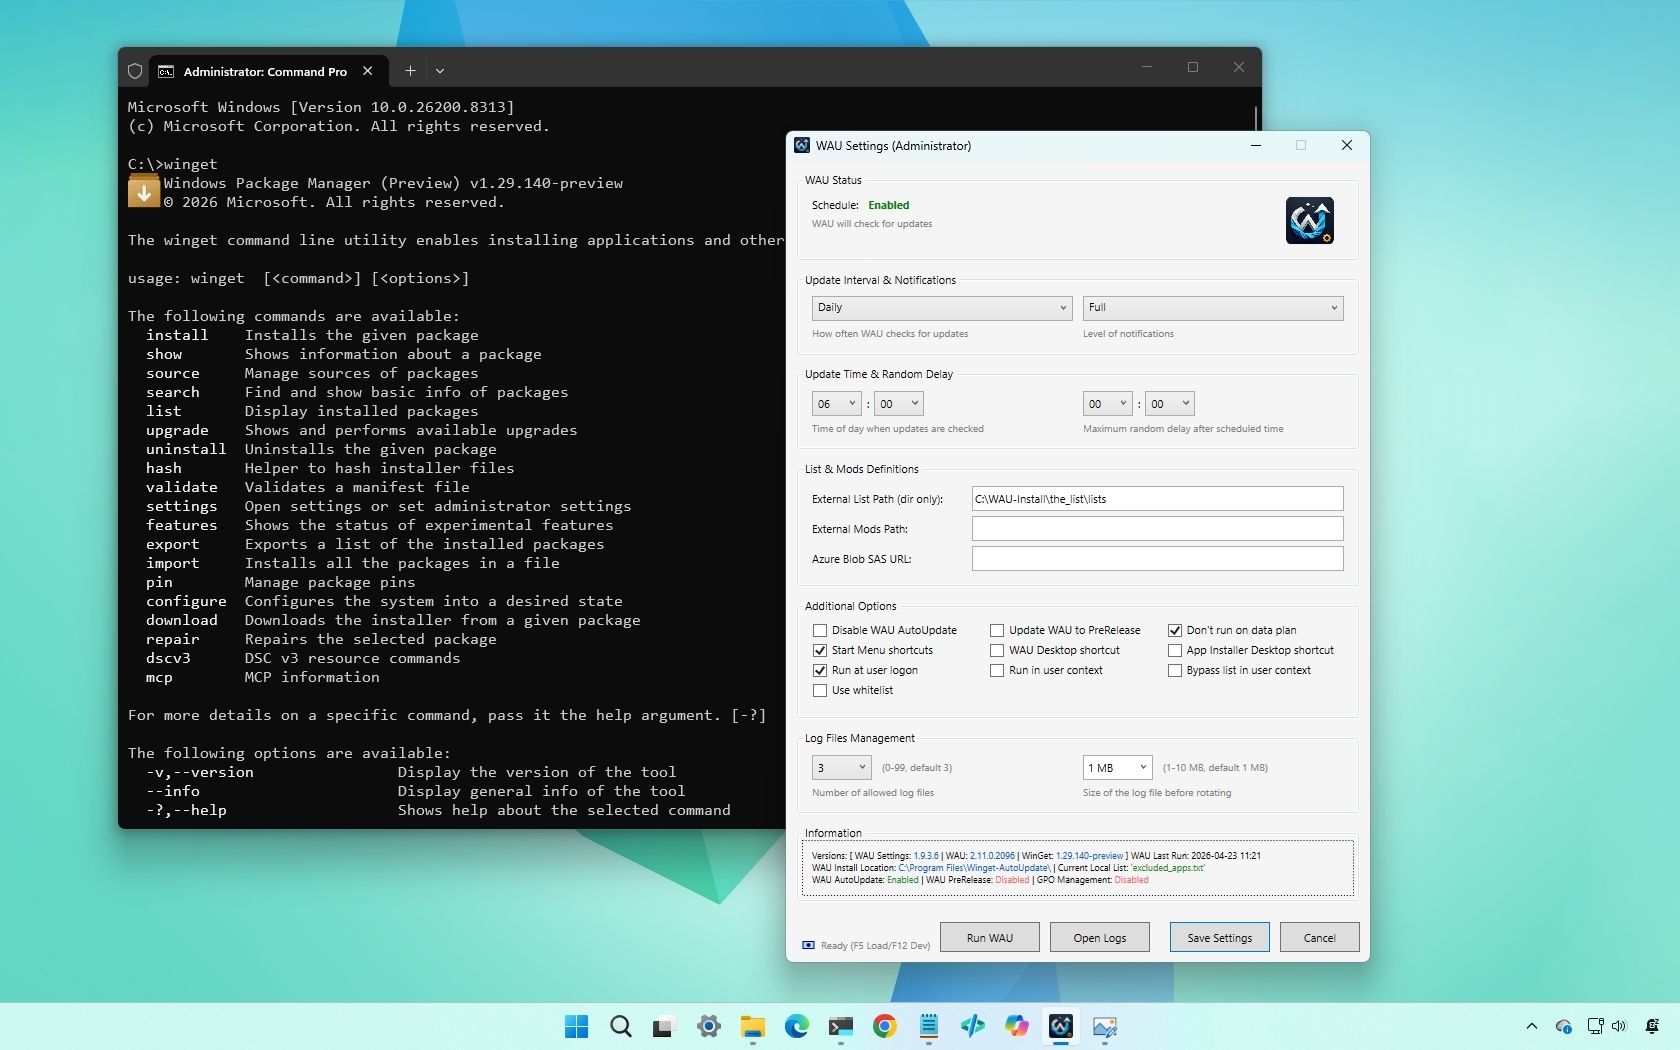The image size is (1680, 1050).
Task: Click the WAU logo in the settings window
Action: click(x=1309, y=220)
